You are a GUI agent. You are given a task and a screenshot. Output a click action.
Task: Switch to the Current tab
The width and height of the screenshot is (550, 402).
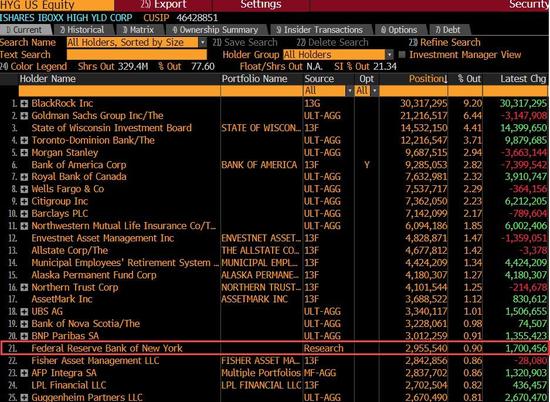pos(25,30)
